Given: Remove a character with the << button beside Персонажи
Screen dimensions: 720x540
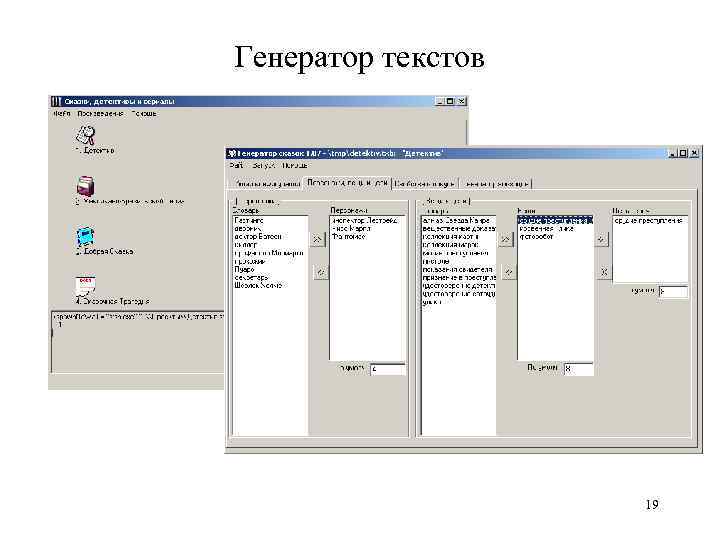Looking at the screenshot, I should pos(321,272).
